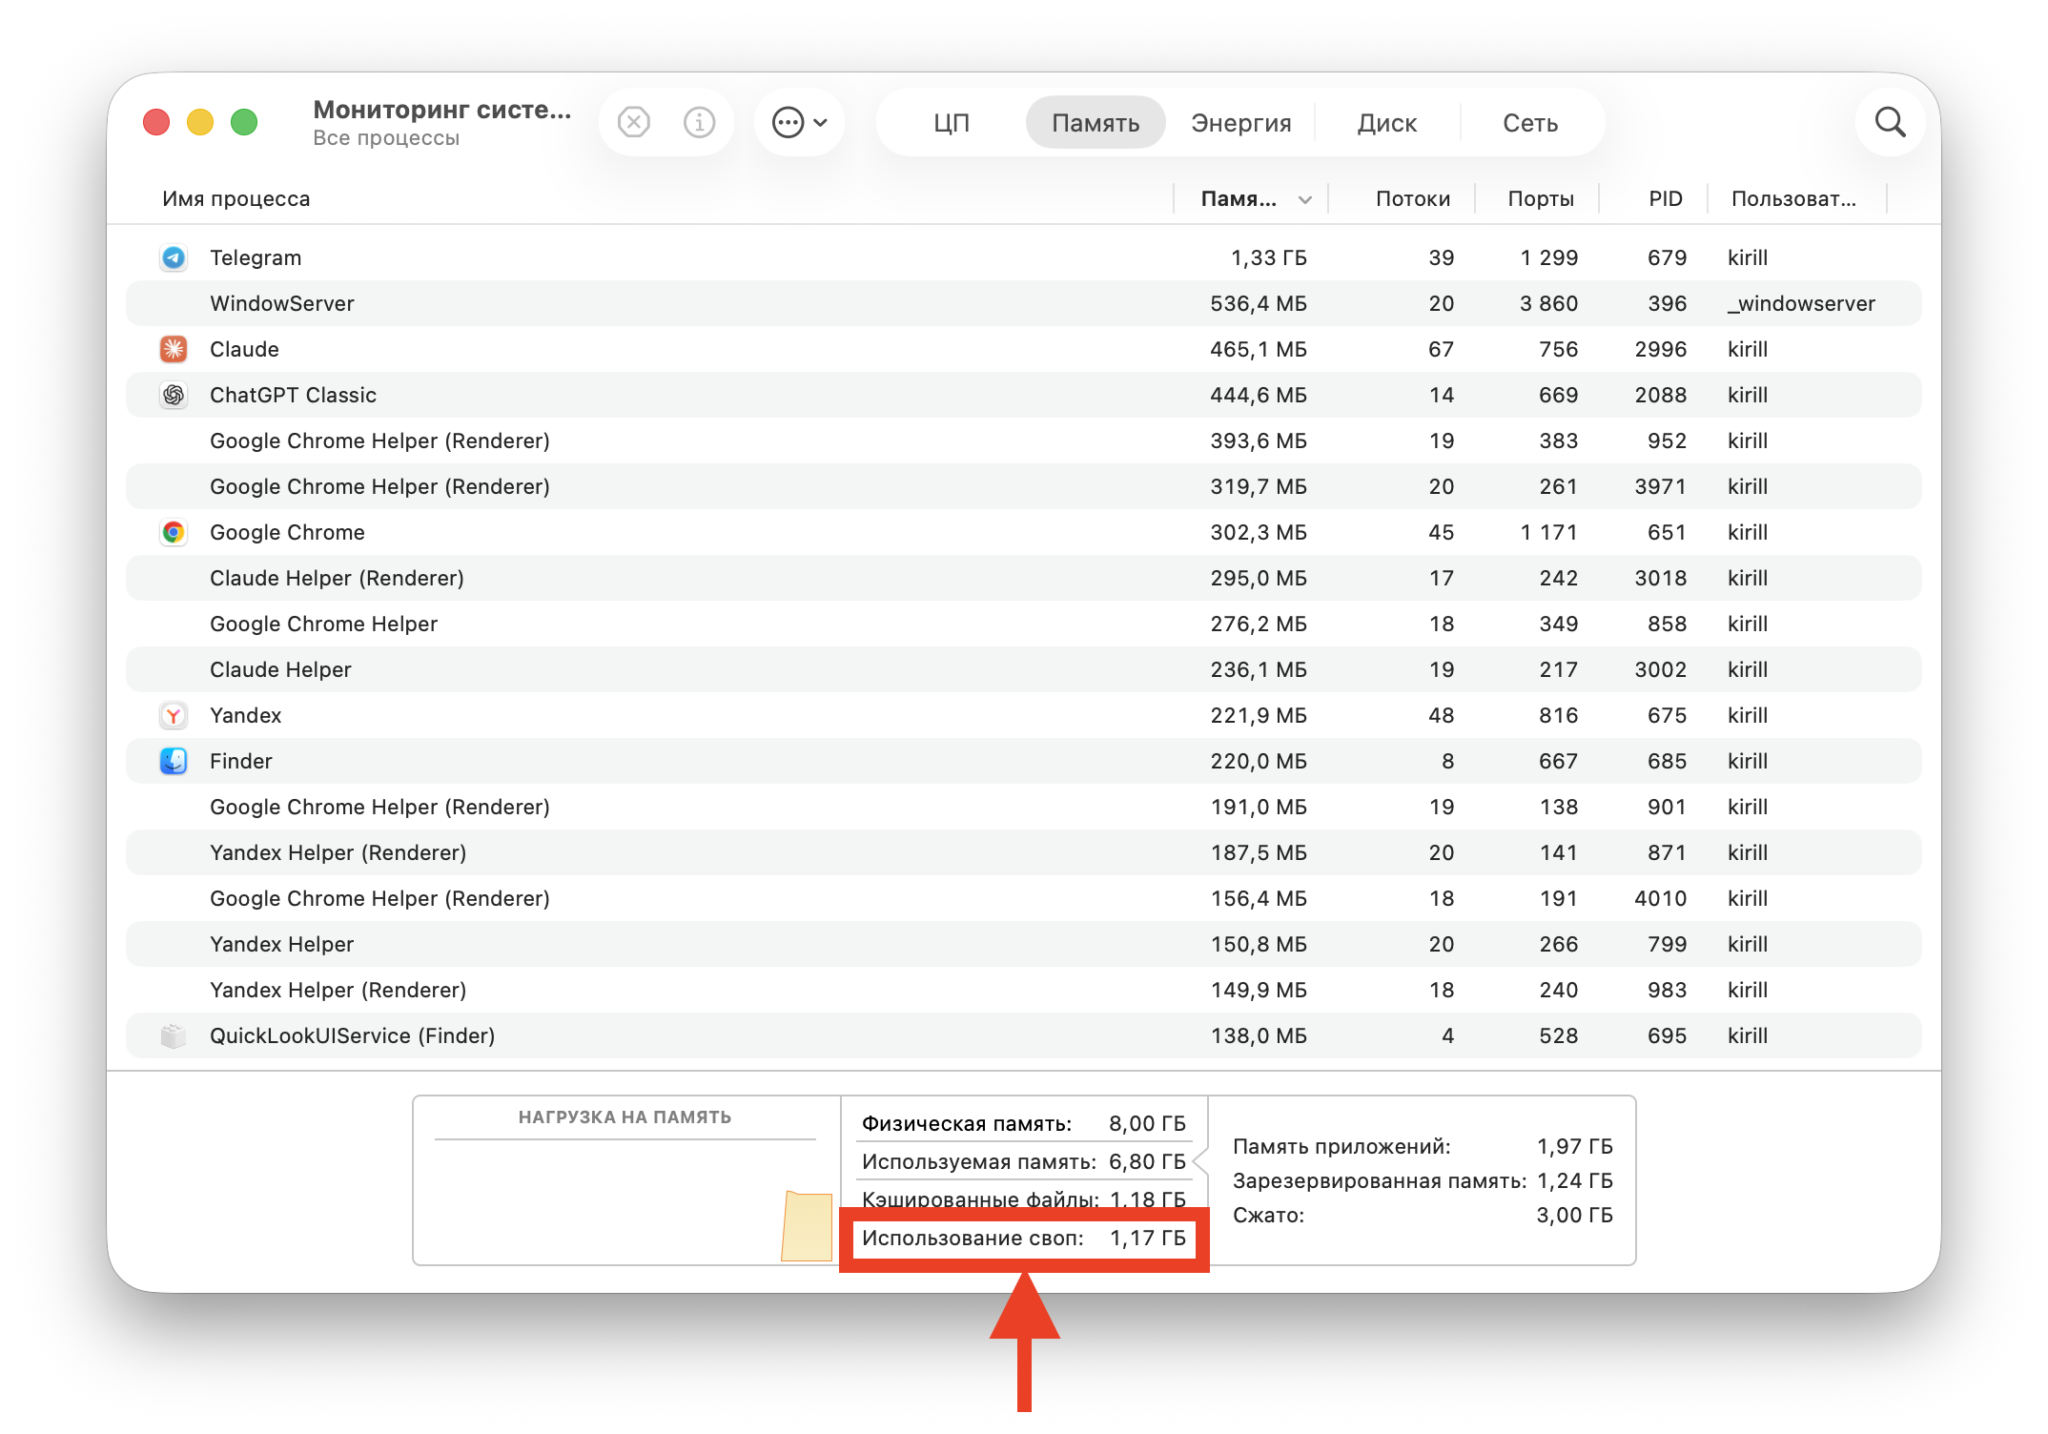Select the Claude Helper (Renderer) row
2048x1434 pixels.
[x=1023, y=578]
